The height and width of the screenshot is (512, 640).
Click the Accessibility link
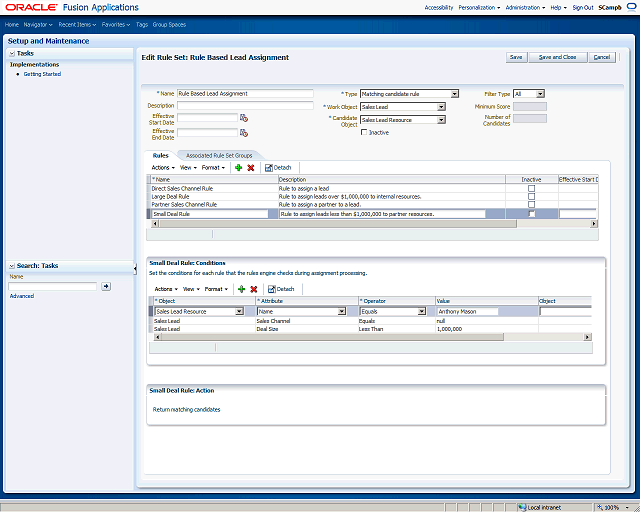[439, 7]
